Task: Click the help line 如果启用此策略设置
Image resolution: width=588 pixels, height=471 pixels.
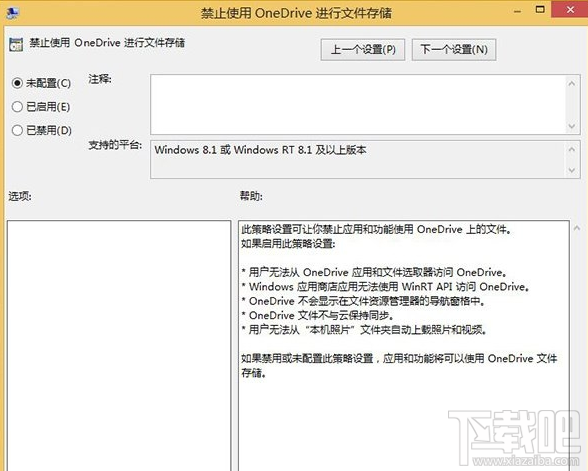Action: coord(288,243)
